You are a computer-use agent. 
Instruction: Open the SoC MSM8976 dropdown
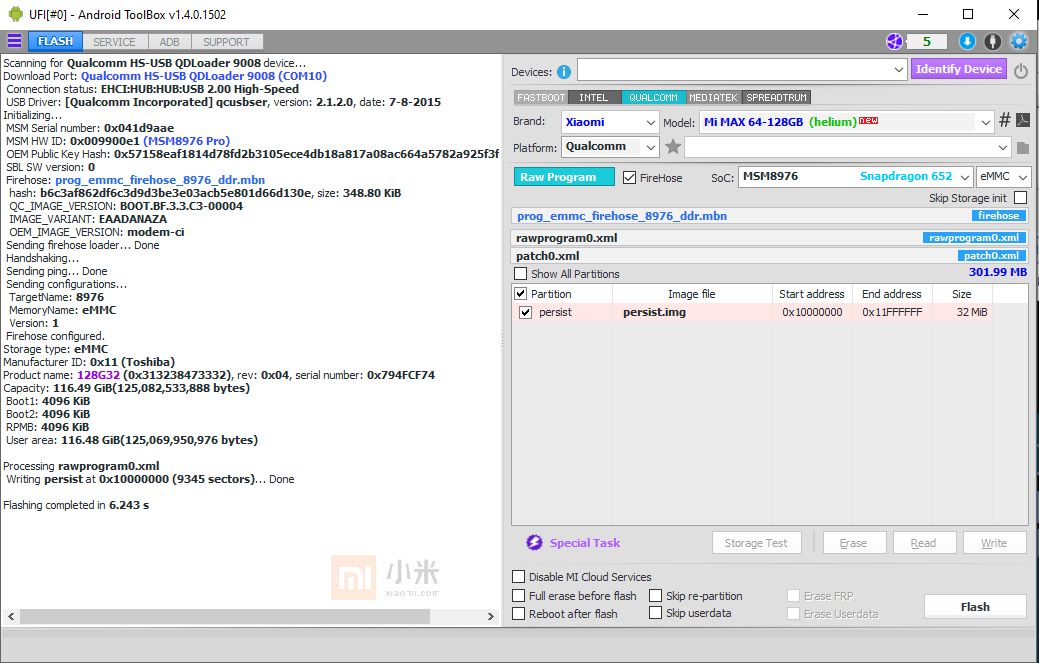(965, 177)
